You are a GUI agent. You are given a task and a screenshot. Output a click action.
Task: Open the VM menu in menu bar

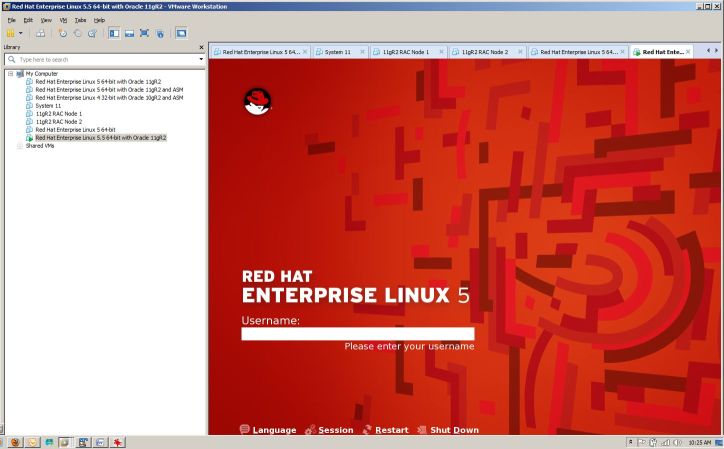point(61,20)
